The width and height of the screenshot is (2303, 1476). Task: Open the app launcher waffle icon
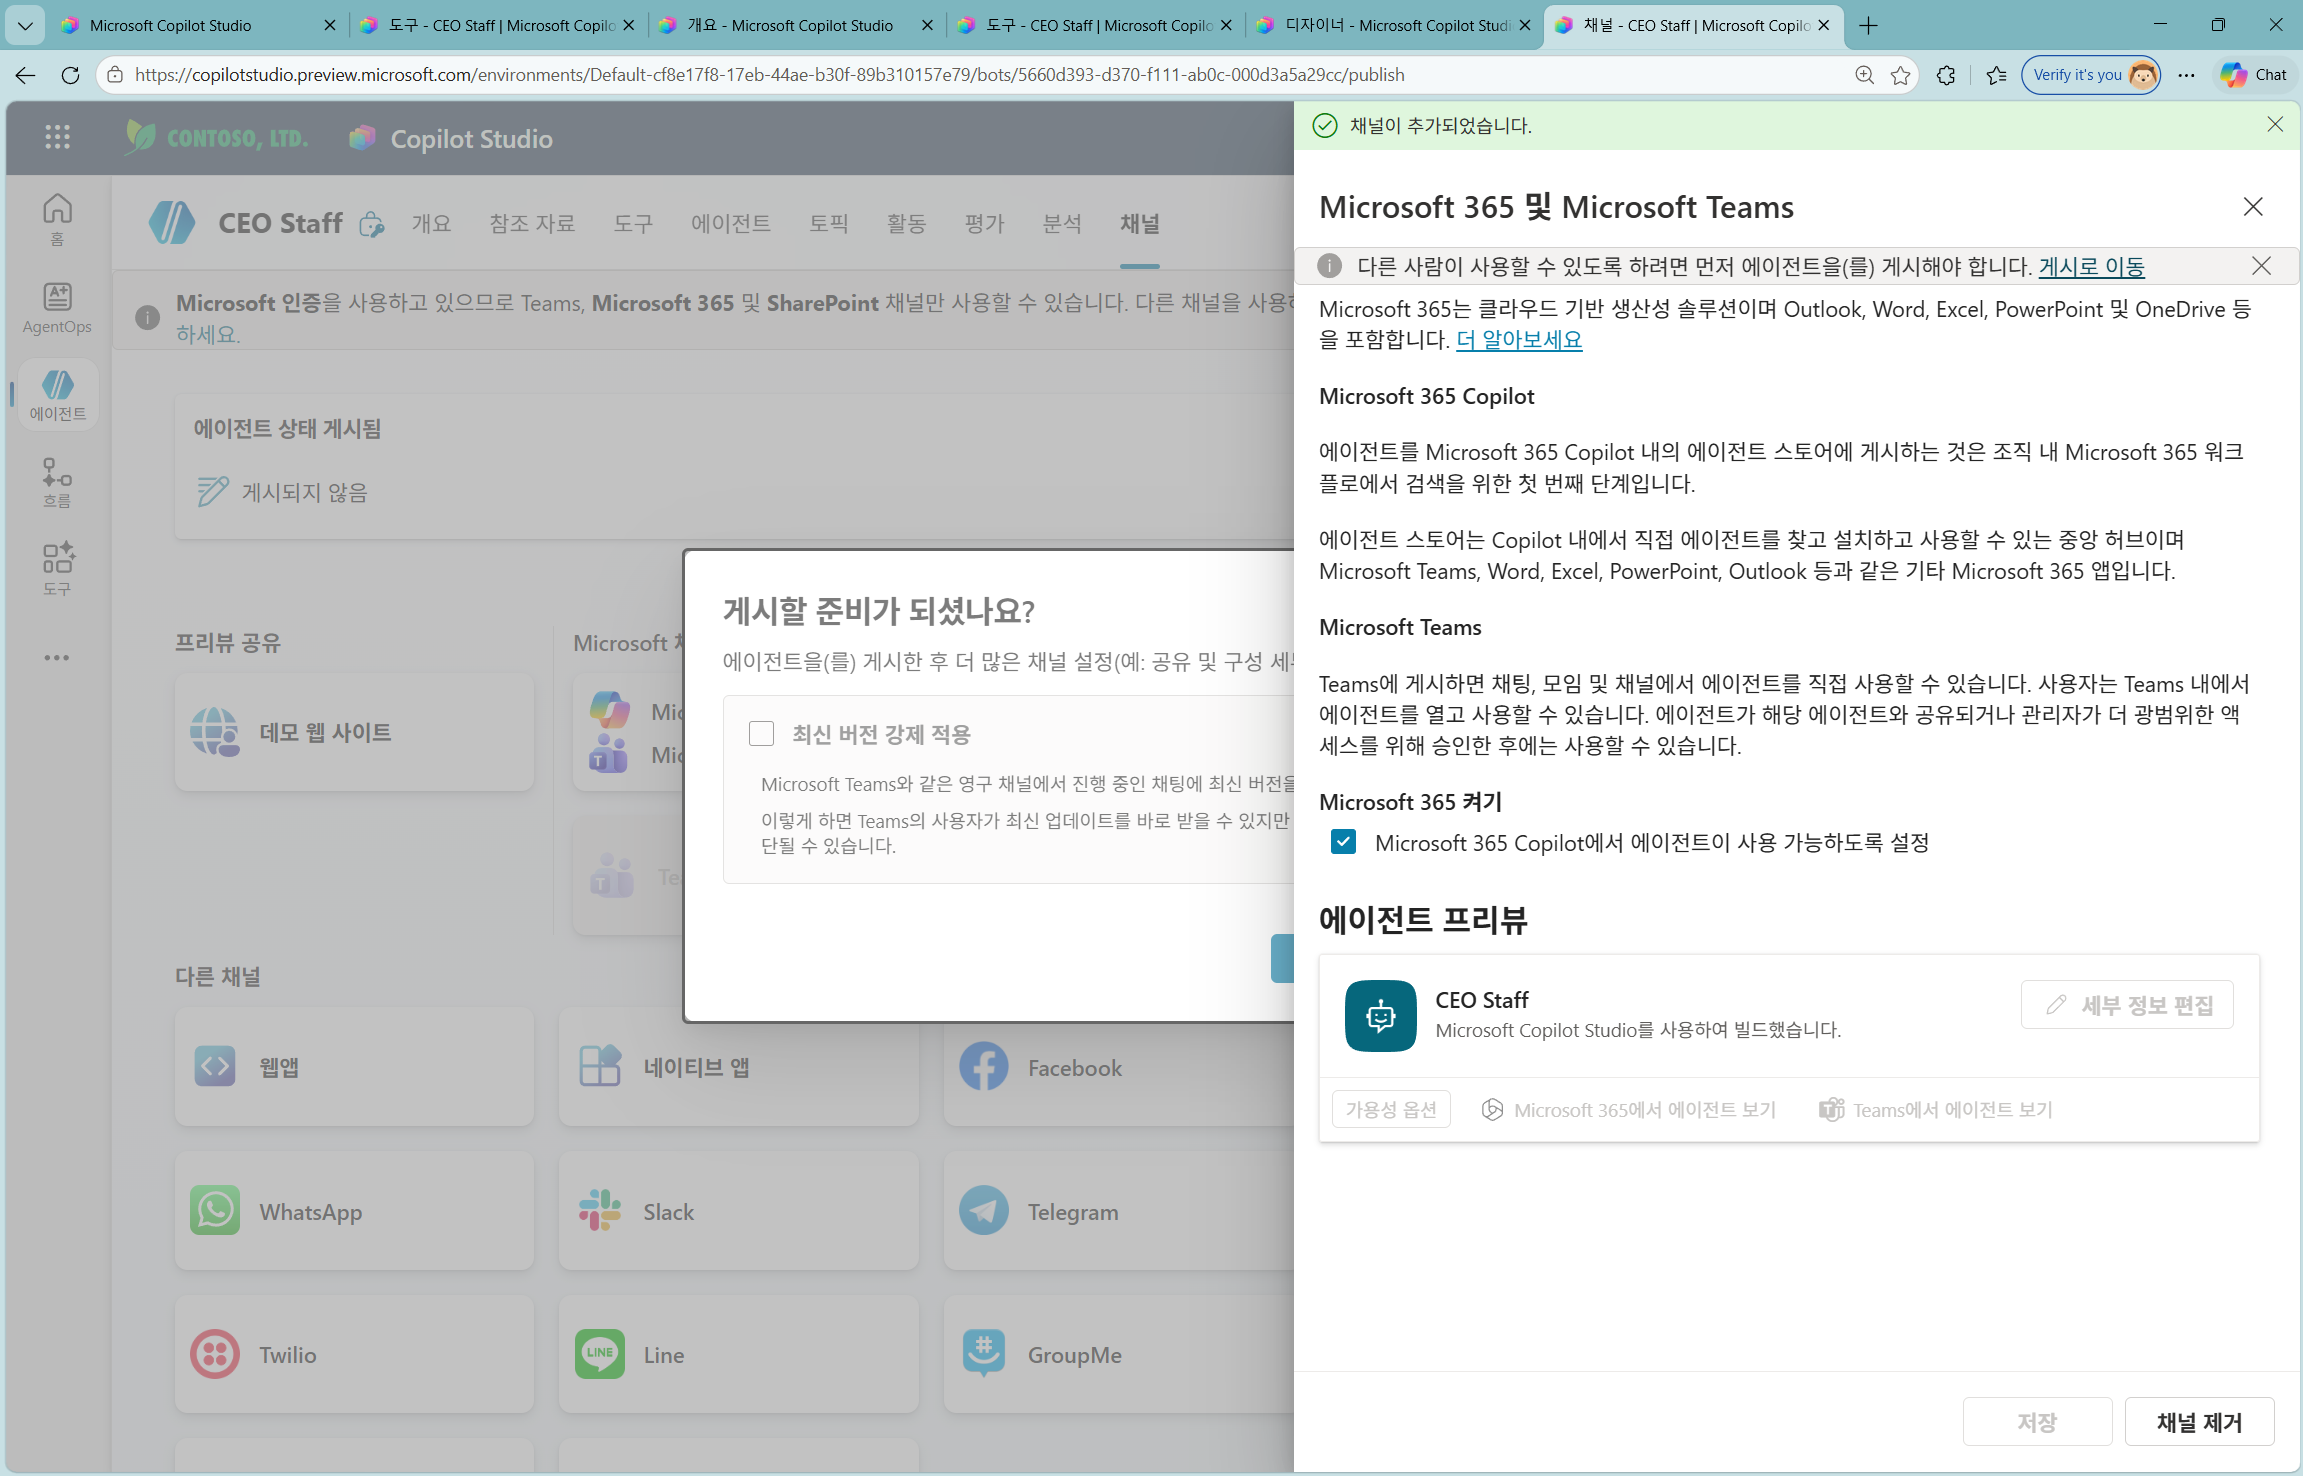(57, 138)
